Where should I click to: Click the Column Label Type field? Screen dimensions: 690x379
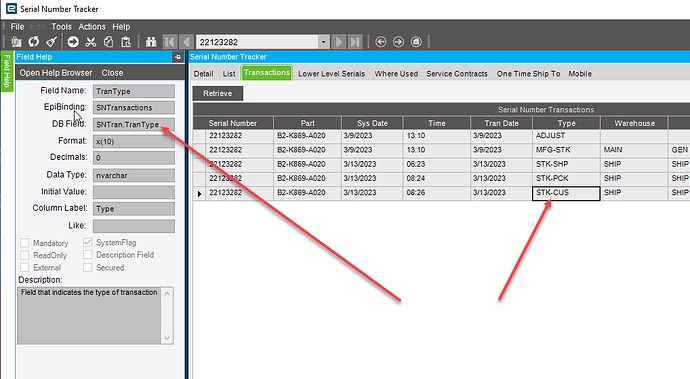pos(134,209)
